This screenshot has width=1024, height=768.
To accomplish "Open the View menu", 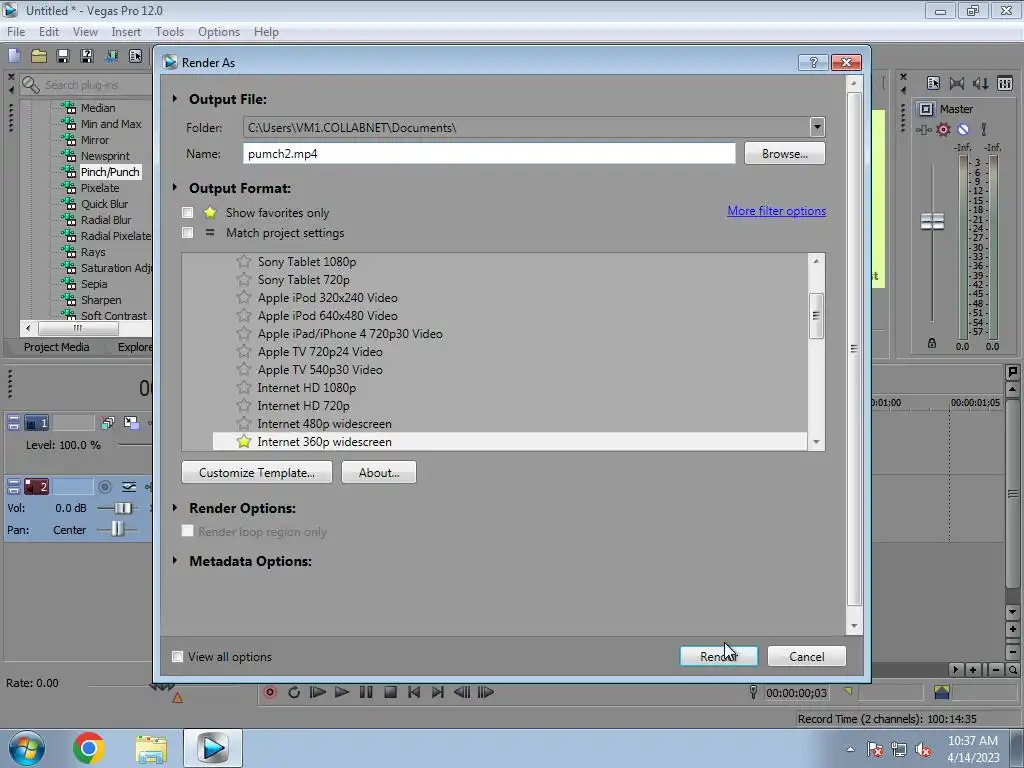I will pyautogui.click(x=85, y=31).
